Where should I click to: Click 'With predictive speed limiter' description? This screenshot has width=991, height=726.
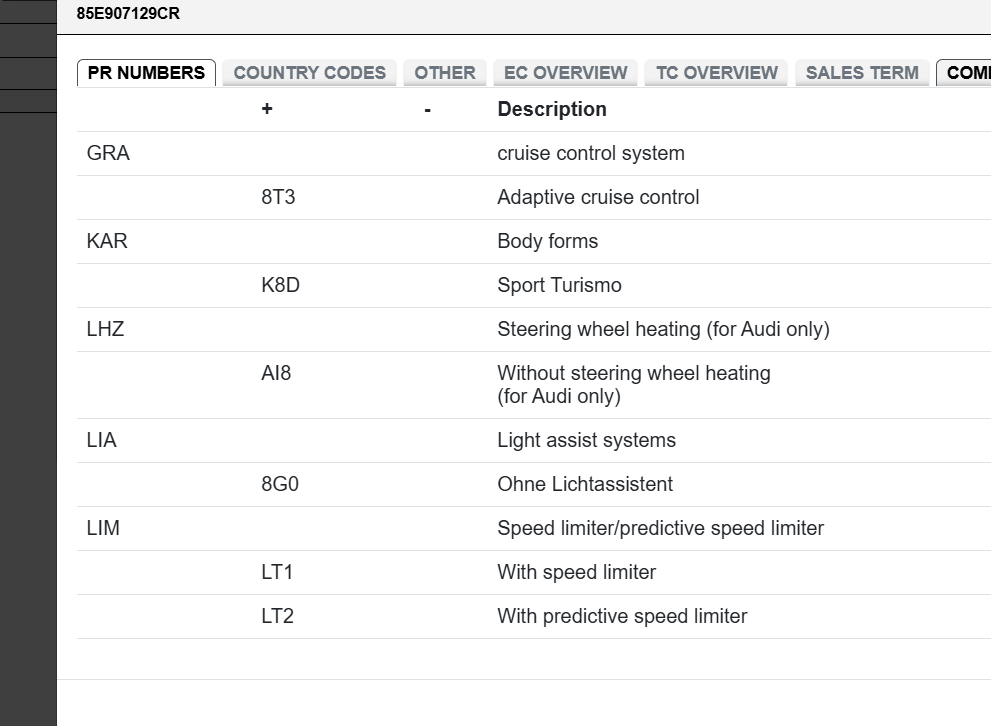623,616
